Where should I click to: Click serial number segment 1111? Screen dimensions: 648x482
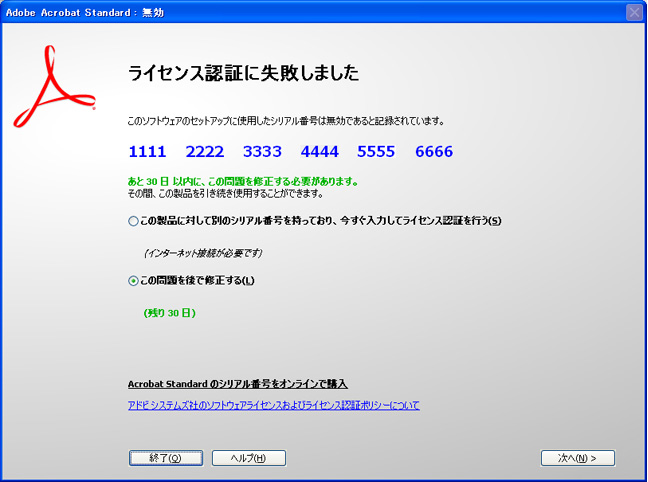[148, 152]
